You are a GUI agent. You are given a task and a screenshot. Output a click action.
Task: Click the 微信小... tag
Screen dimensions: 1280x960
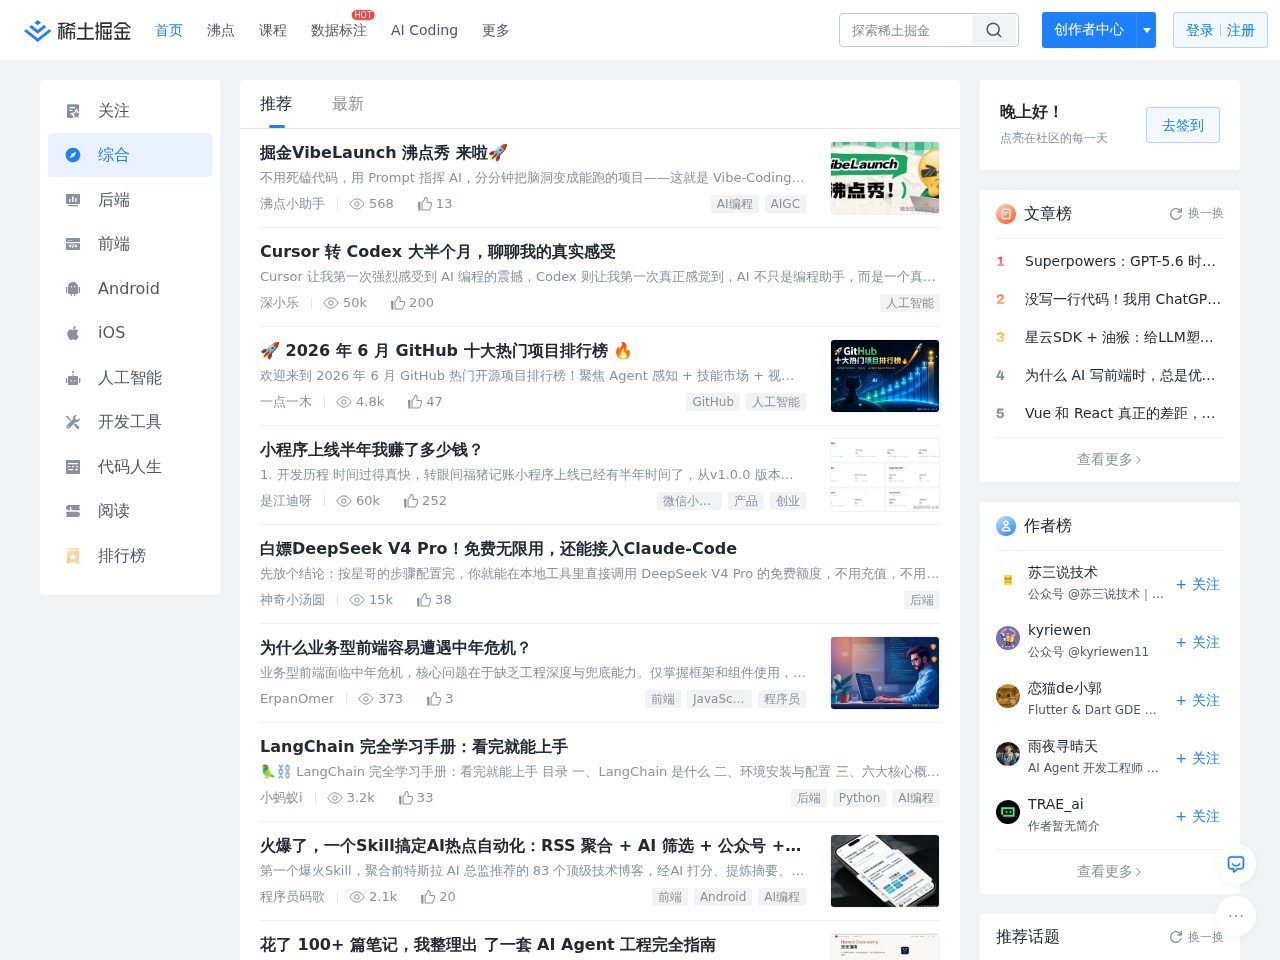687,501
